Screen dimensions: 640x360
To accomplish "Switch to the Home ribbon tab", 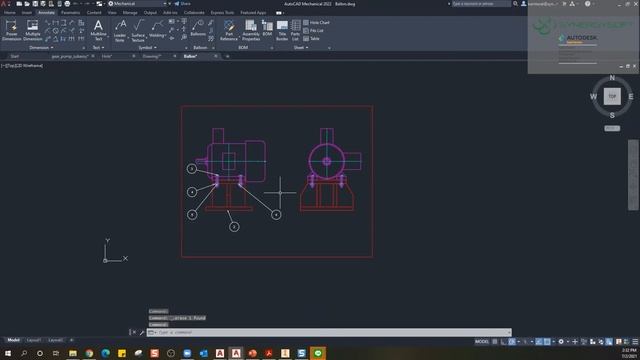I will (10, 13).
